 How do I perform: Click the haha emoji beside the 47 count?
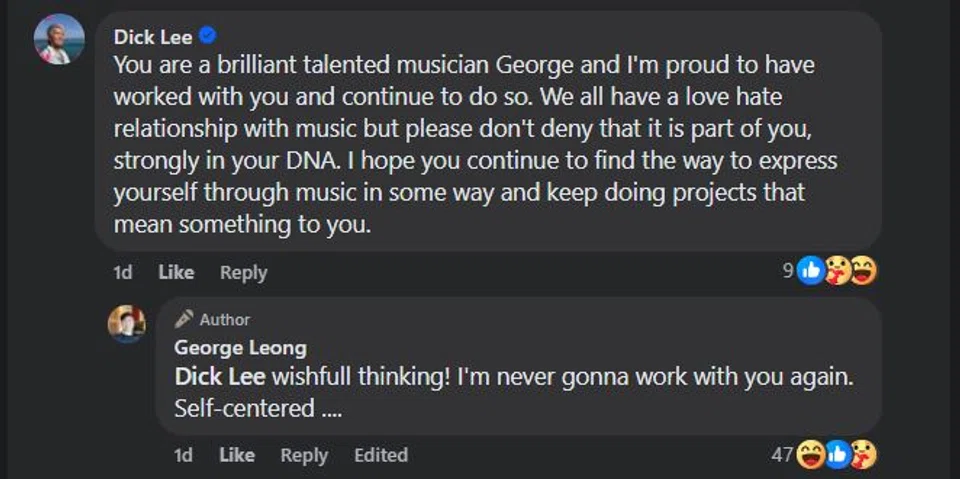pyautogui.click(x=811, y=455)
